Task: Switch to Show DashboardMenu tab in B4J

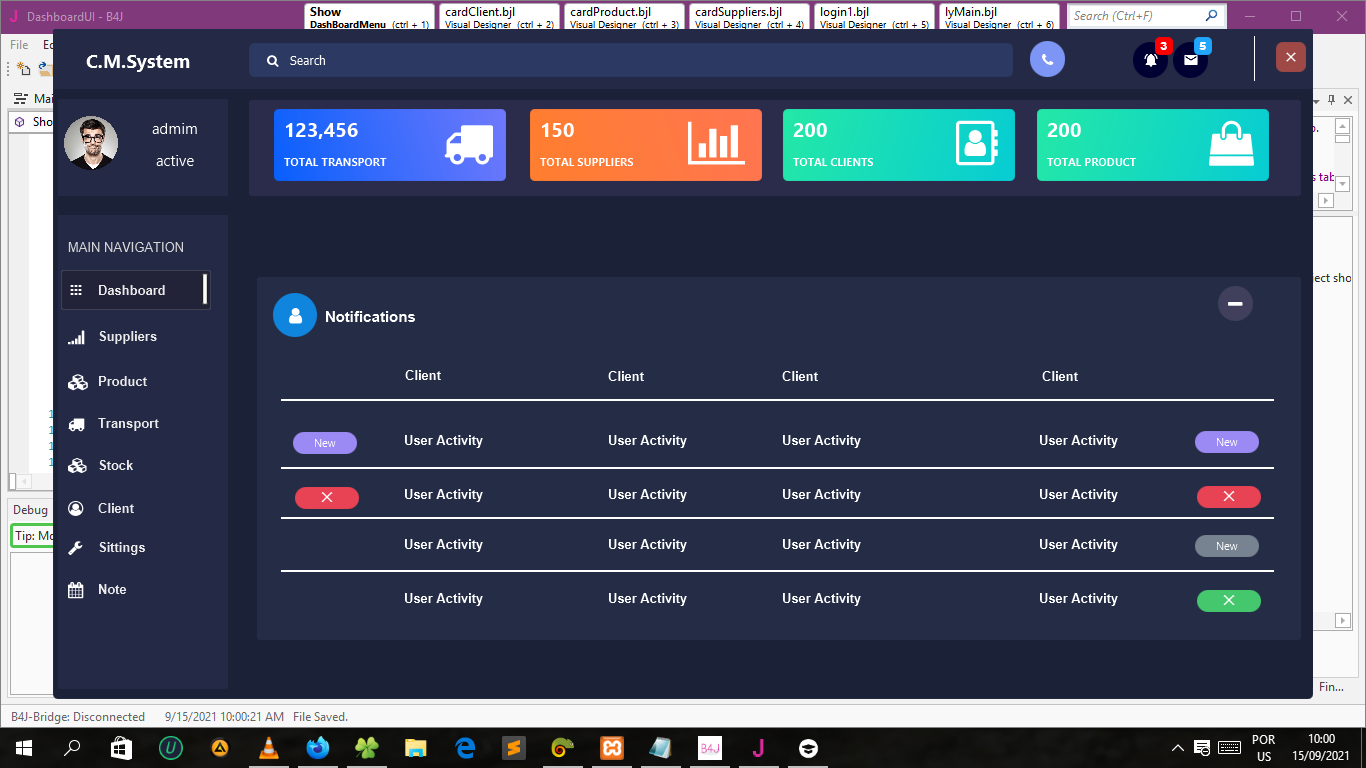Action: 369,17
